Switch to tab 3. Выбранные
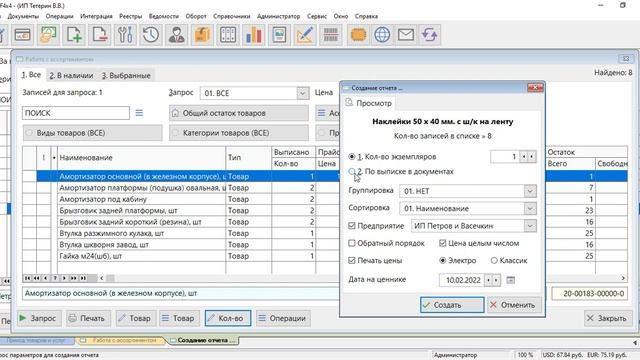This screenshot has width=640, height=360. point(126,76)
